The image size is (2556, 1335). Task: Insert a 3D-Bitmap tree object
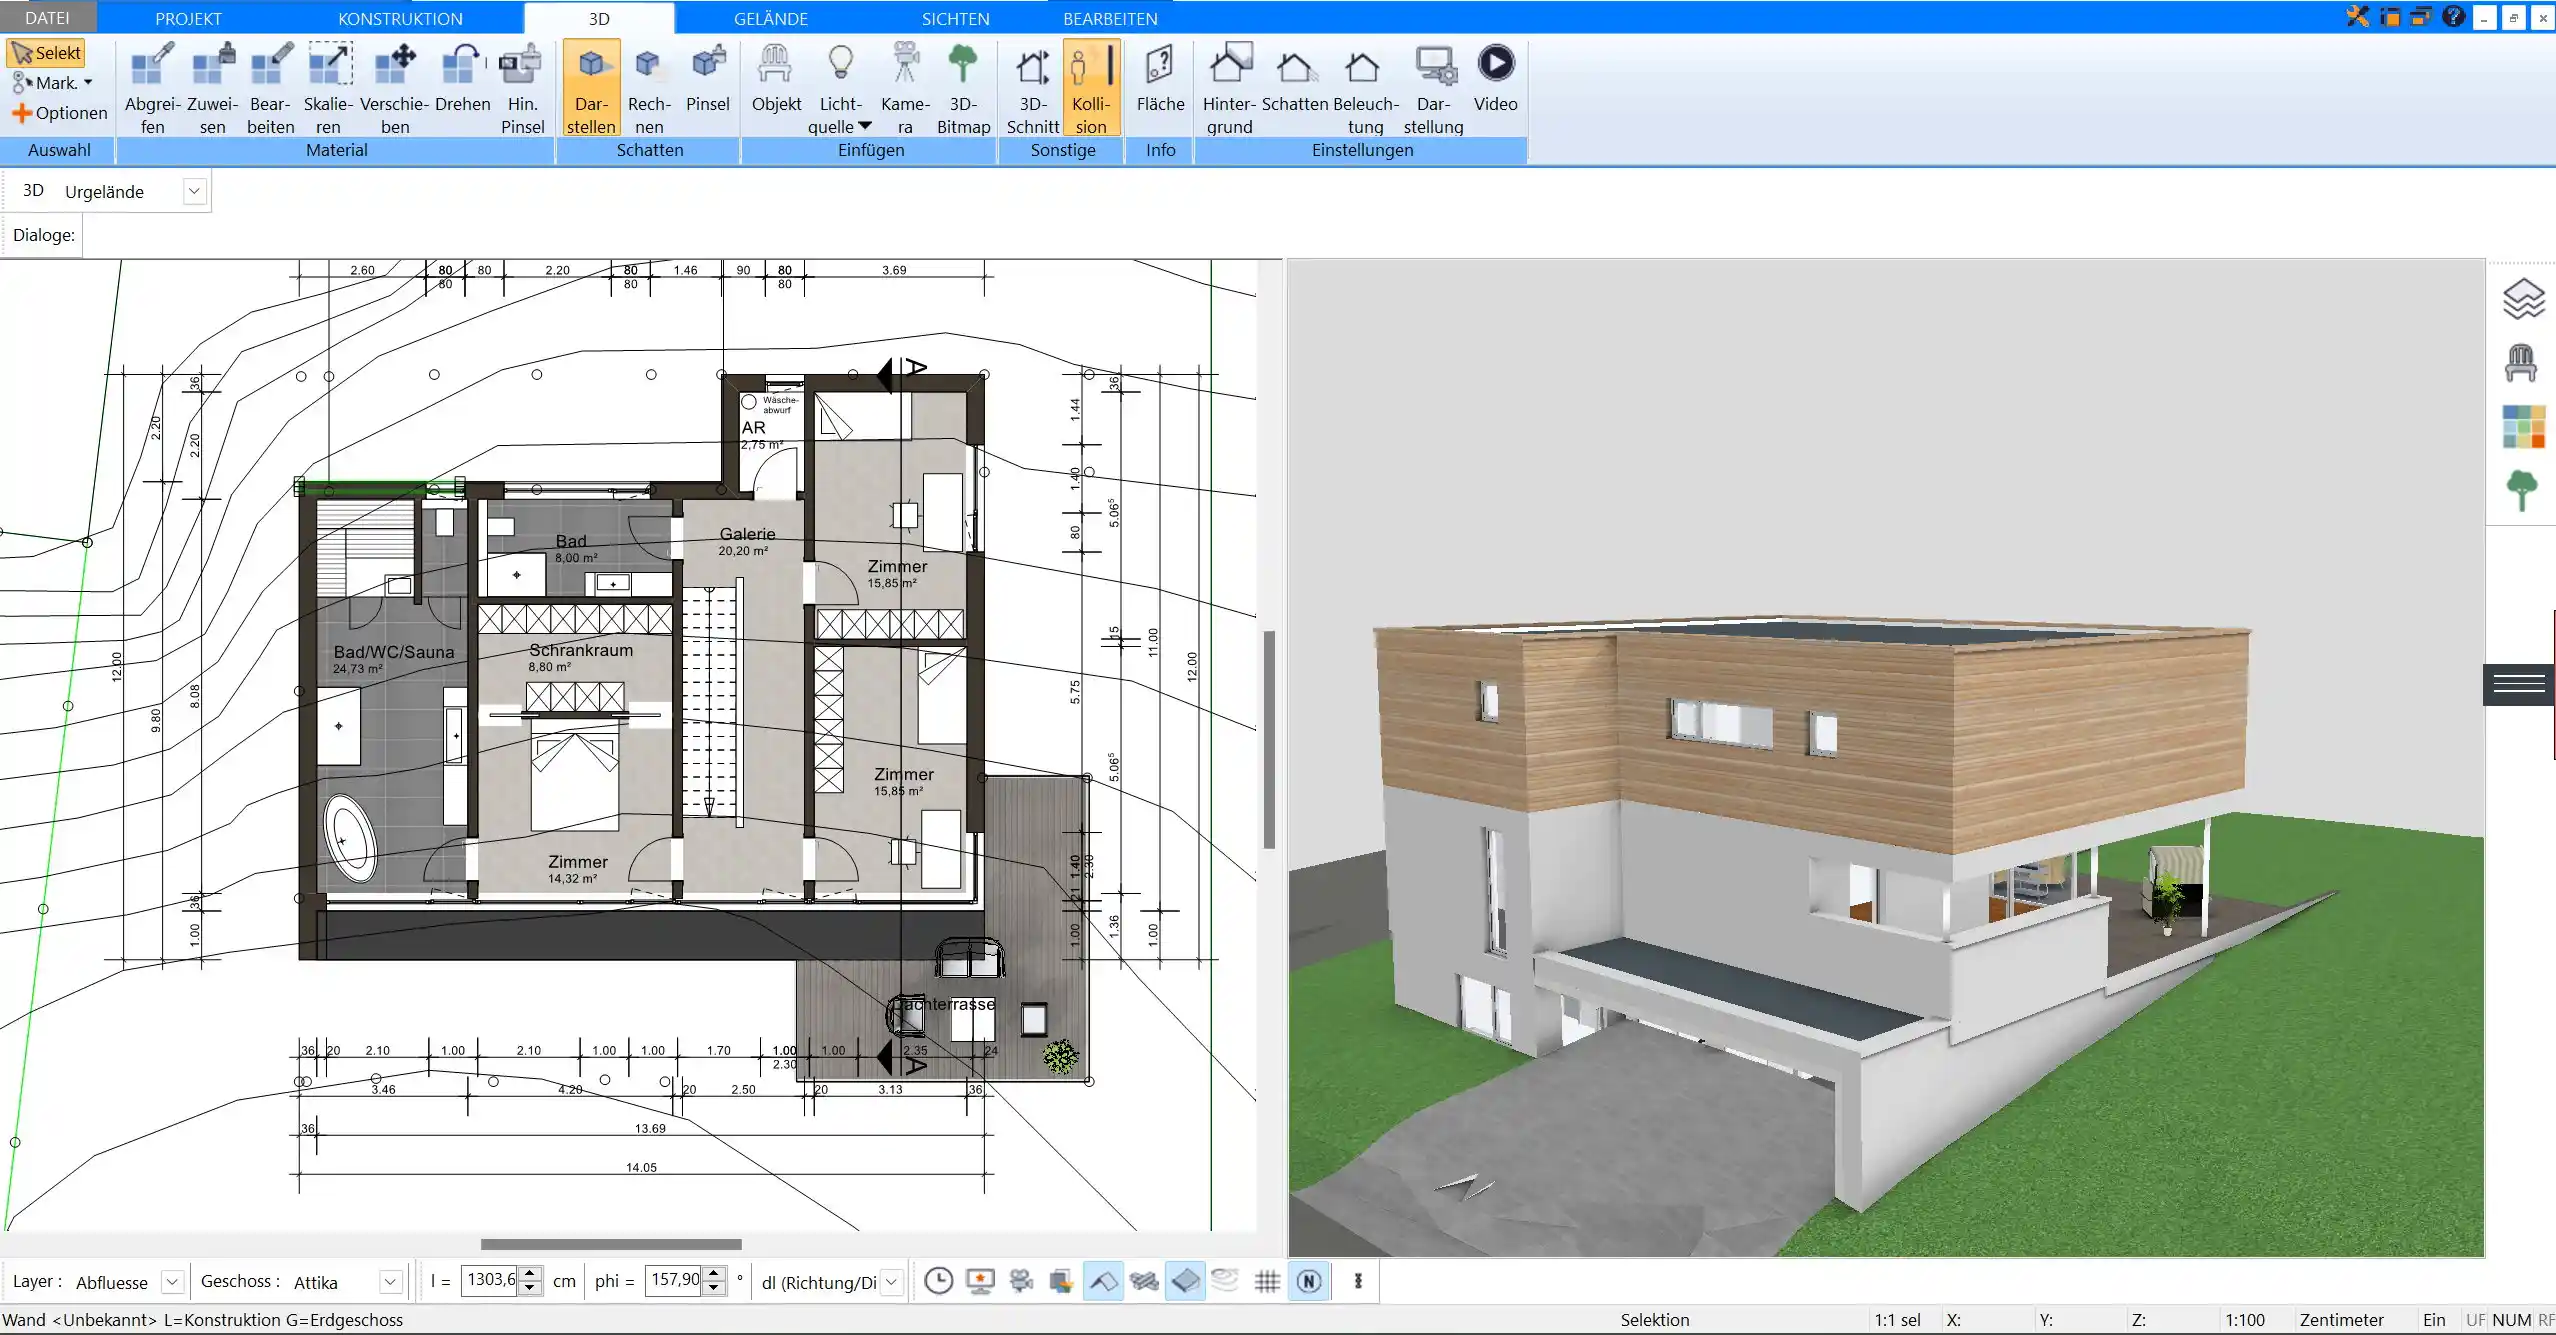pyautogui.click(x=963, y=88)
